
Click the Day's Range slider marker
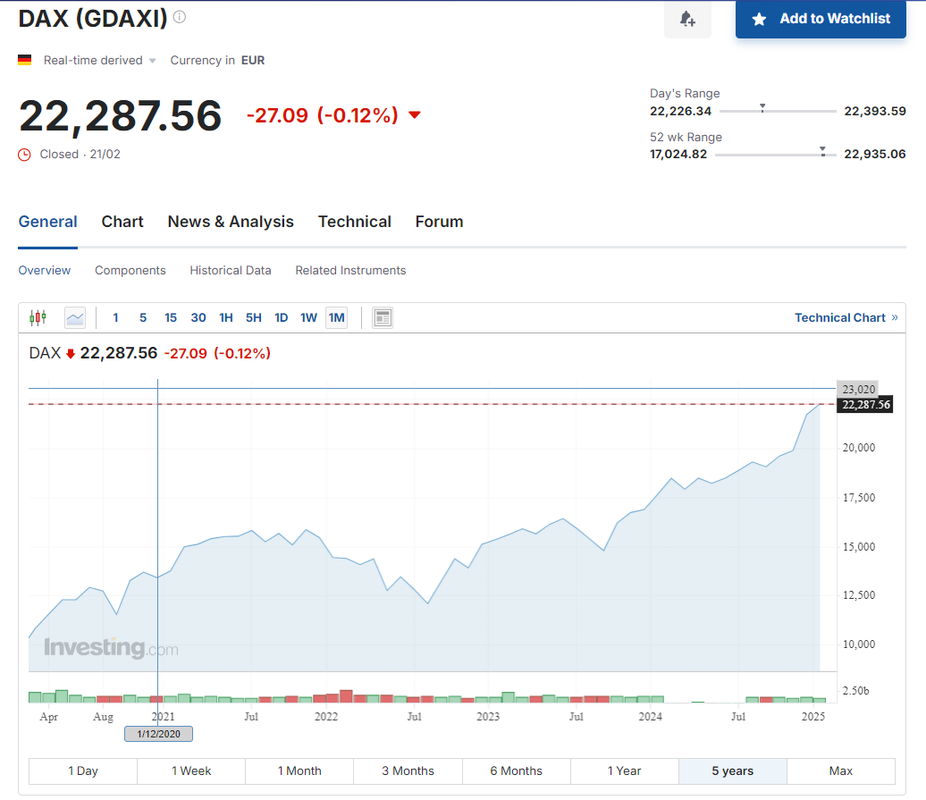[x=762, y=108]
